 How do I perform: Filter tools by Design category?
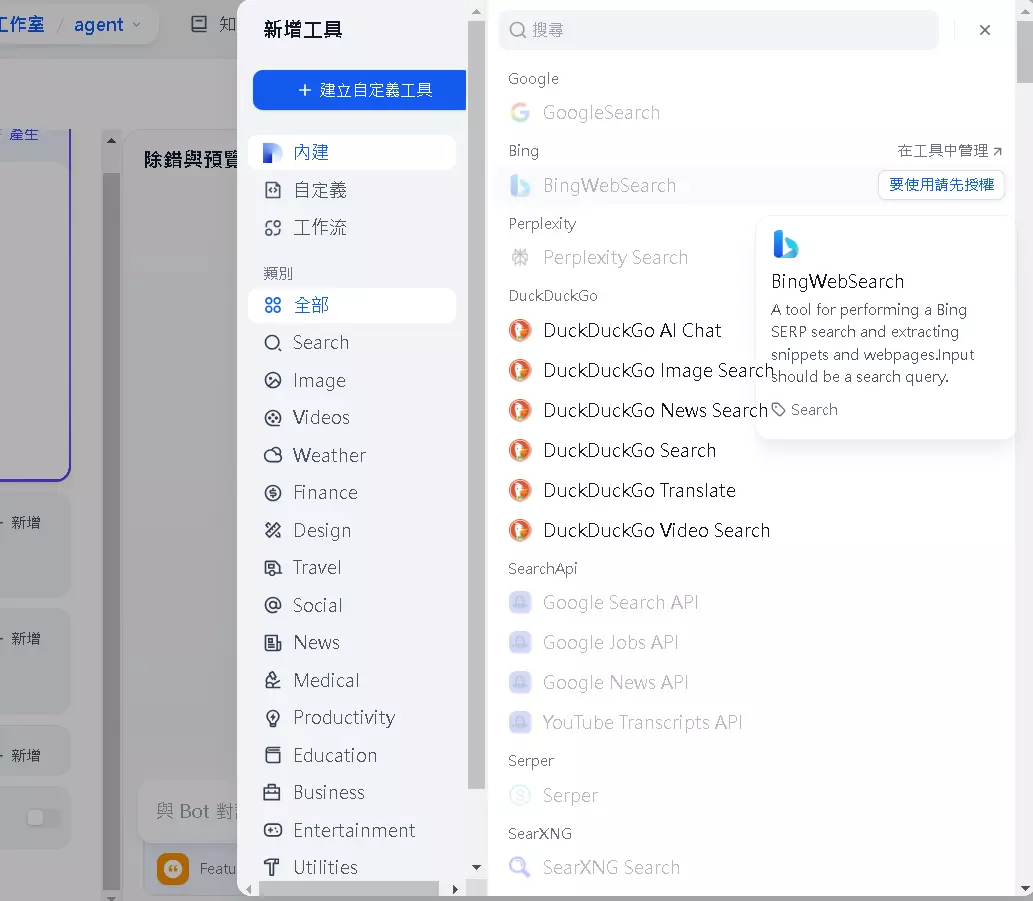click(352, 530)
